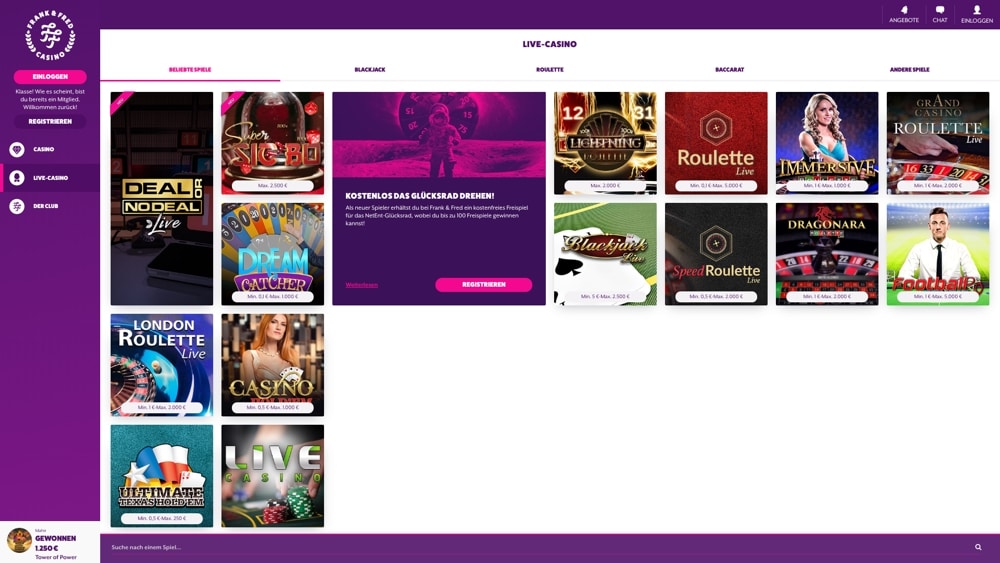
Task: Click the game search input field
Action: pyautogui.click(x=536, y=547)
